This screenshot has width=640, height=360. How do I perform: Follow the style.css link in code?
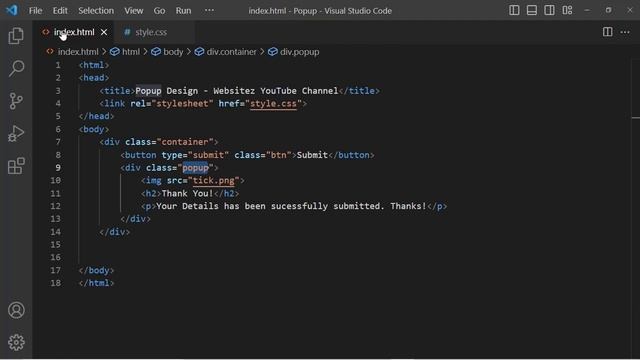point(273,104)
